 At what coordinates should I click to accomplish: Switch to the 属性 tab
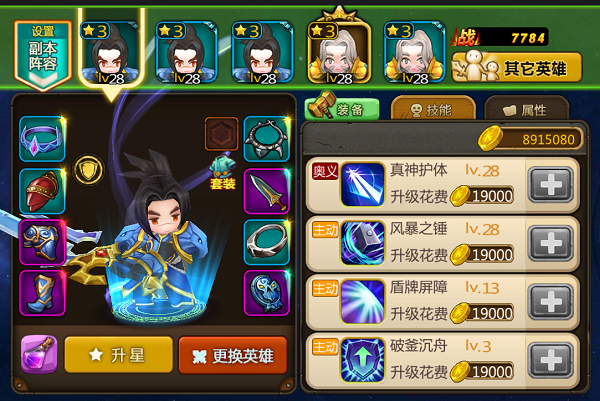(526, 110)
